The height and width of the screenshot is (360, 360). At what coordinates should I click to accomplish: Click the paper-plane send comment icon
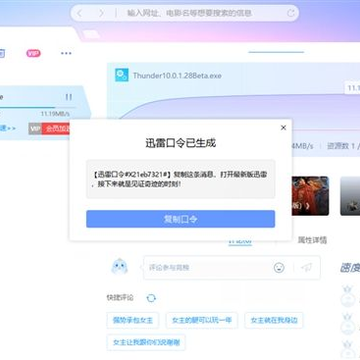click(x=306, y=267)
